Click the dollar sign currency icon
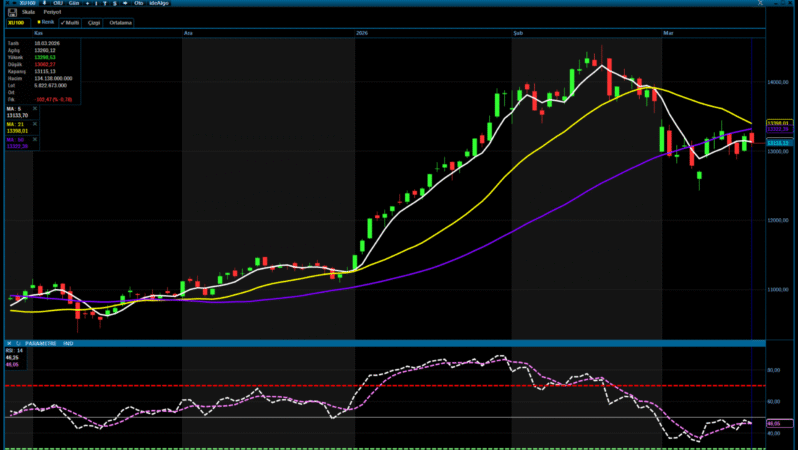This screenshot has height=450, width=798. (x=114, y=3)
